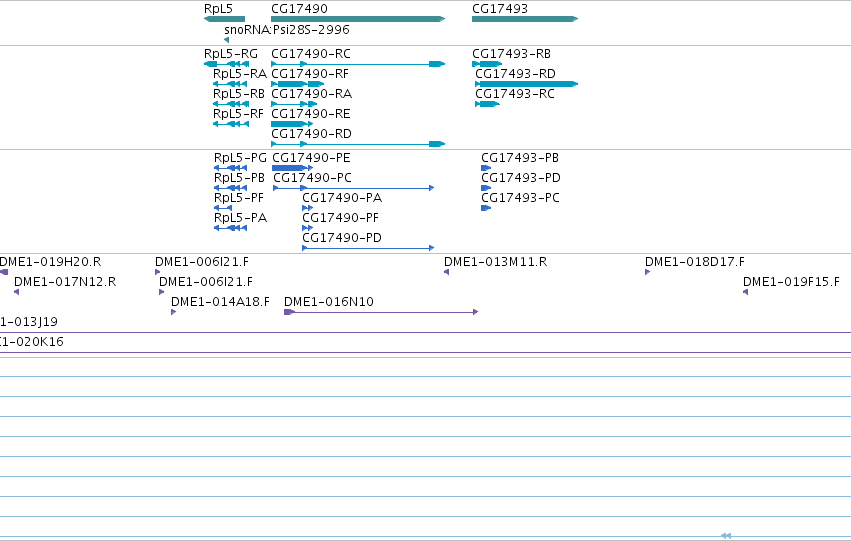Click the RpL5-RB transcript label

(239, 94)
